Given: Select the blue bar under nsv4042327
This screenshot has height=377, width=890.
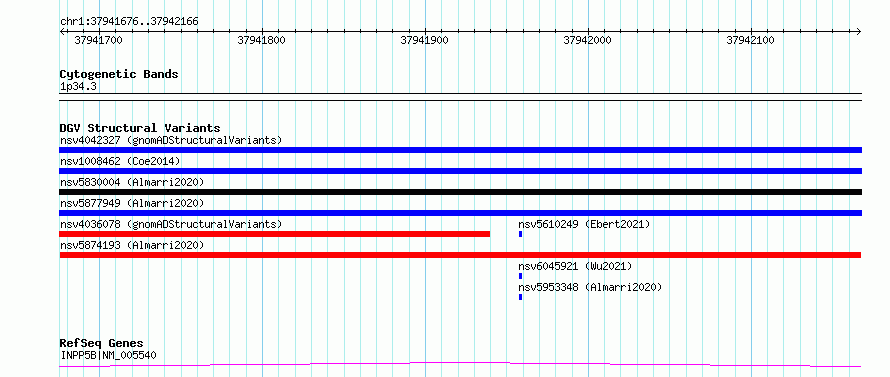Looking at the screenshot, I should pos(460,150).
